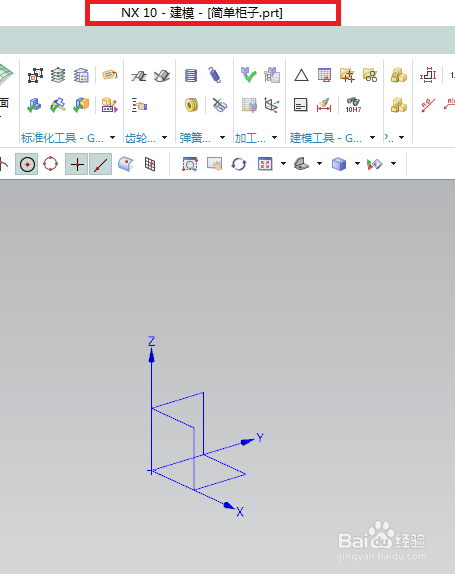Viewport: 455px width, 574px height.
Task: Click the shaded blue cube icon
Action: (339, 164)
